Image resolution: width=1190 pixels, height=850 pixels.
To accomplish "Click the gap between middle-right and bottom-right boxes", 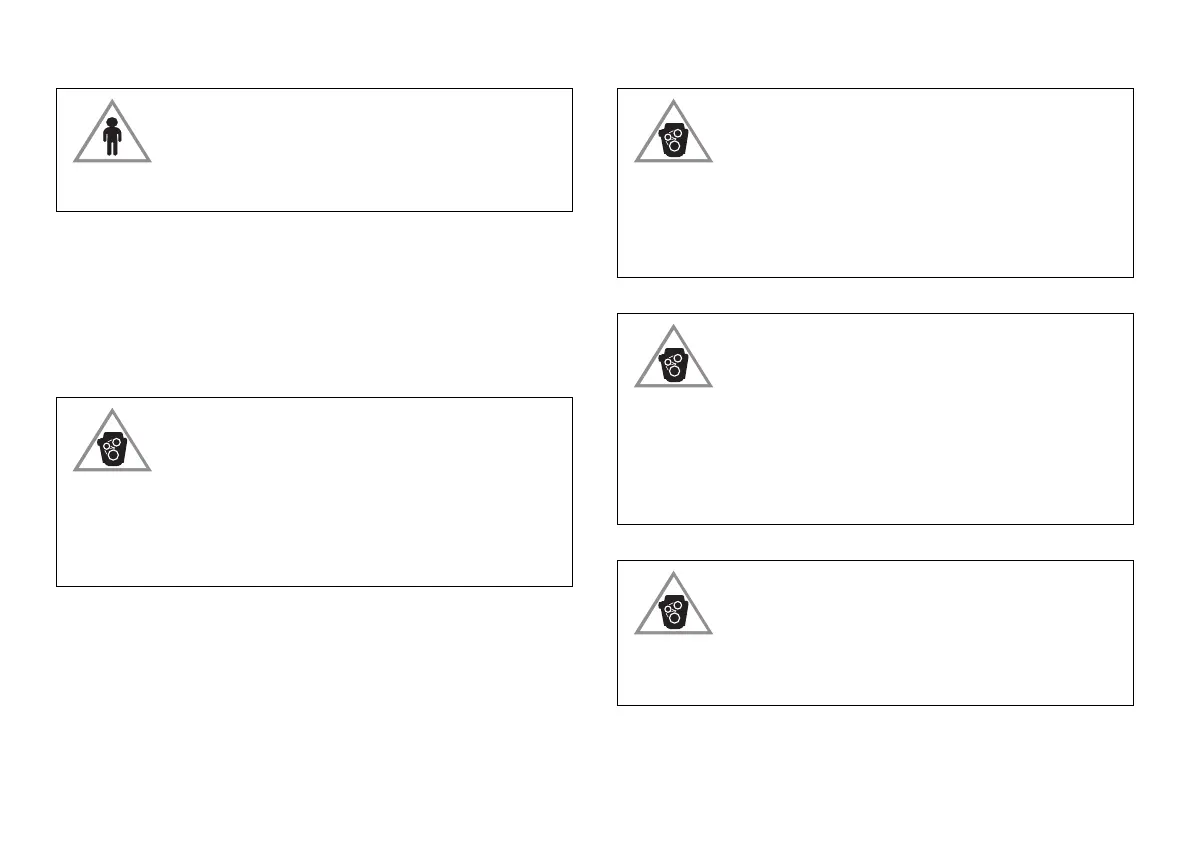I will [x=875, y=543].
